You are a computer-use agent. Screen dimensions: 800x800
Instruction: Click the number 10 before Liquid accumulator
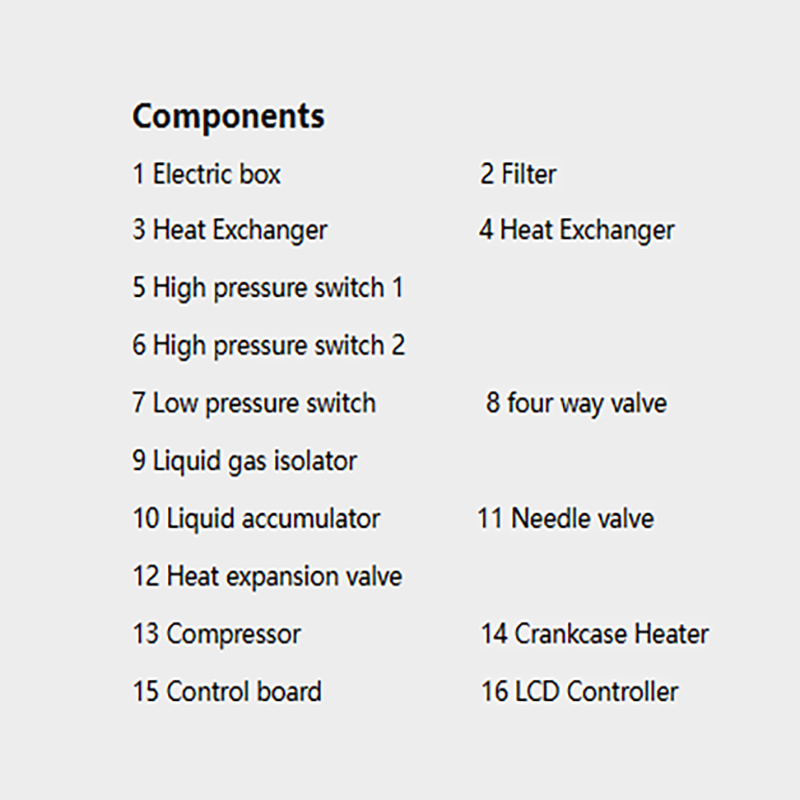pyautogui.click(x=146, y=519)
